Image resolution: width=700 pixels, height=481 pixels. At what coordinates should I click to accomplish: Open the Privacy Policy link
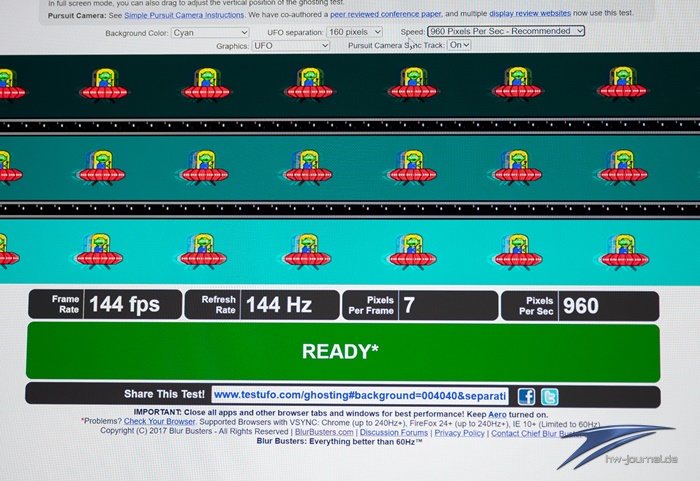459,433
